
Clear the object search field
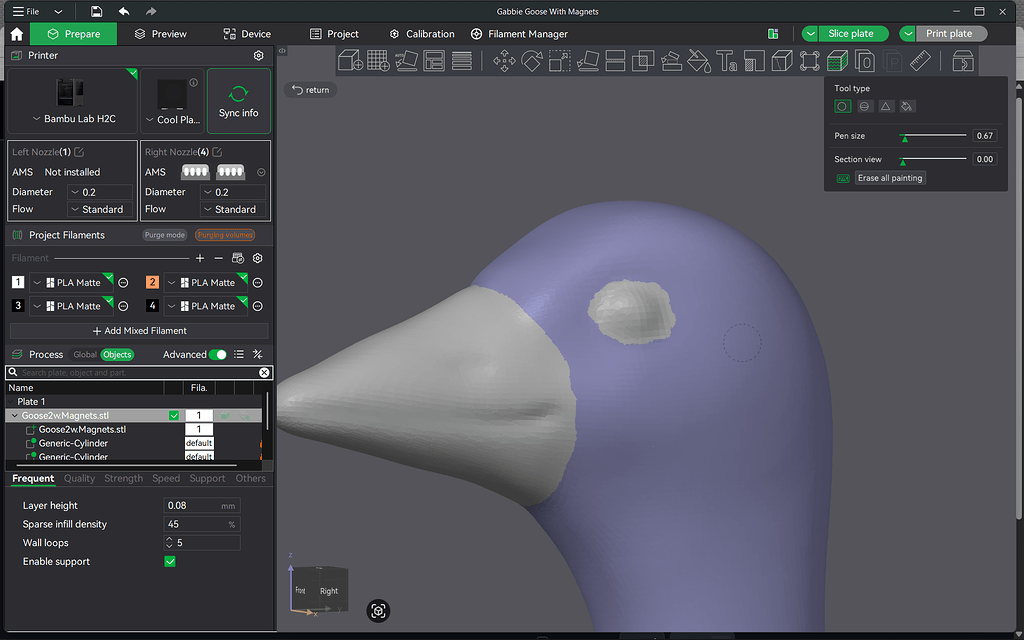[264, 372]
